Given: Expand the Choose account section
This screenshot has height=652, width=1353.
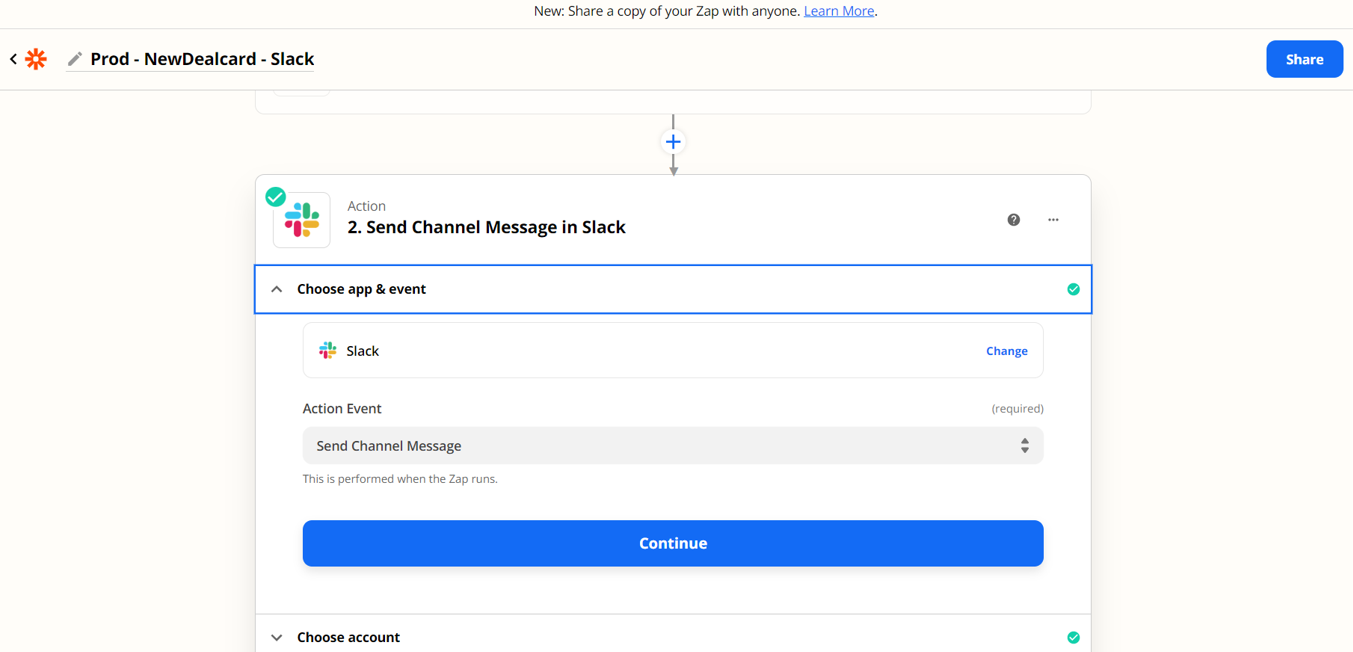Looking at the screenshot, I should (x=673, y=637).
